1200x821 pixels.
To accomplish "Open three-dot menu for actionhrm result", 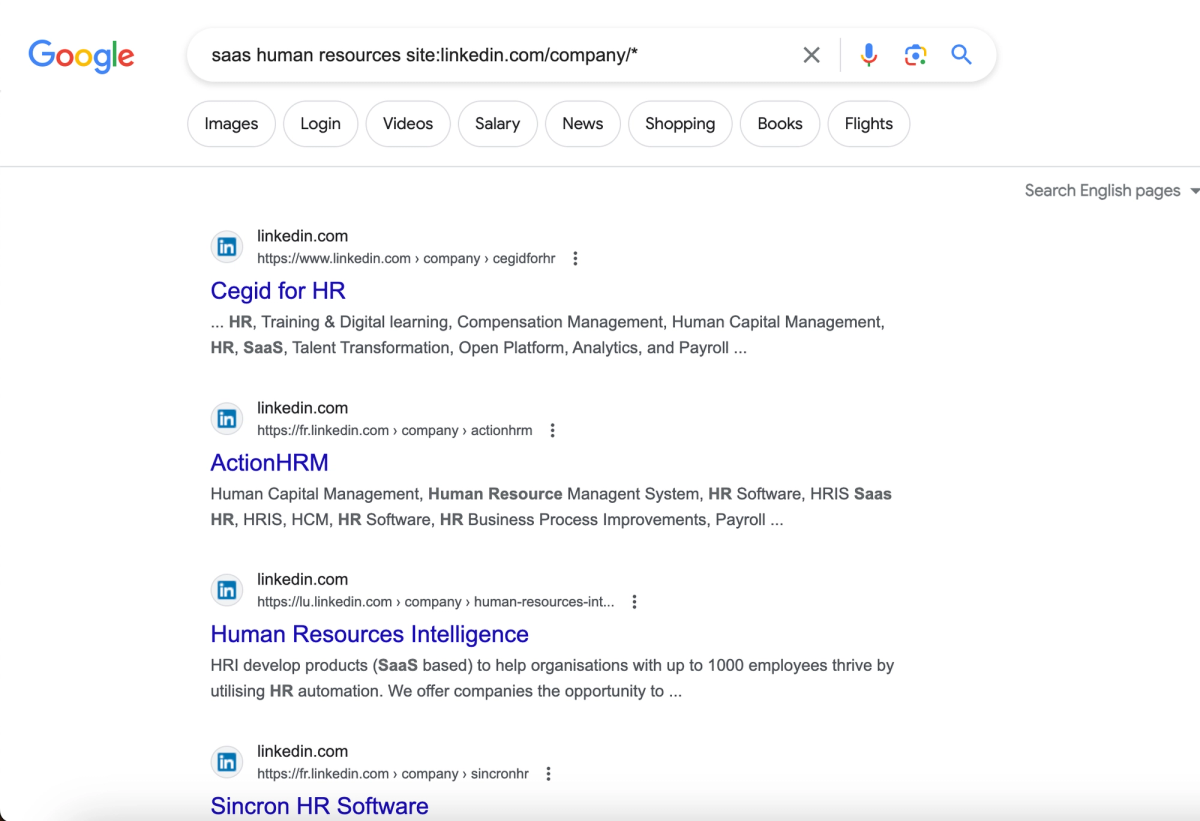I will pyautogui.click(x=553, y=431).
